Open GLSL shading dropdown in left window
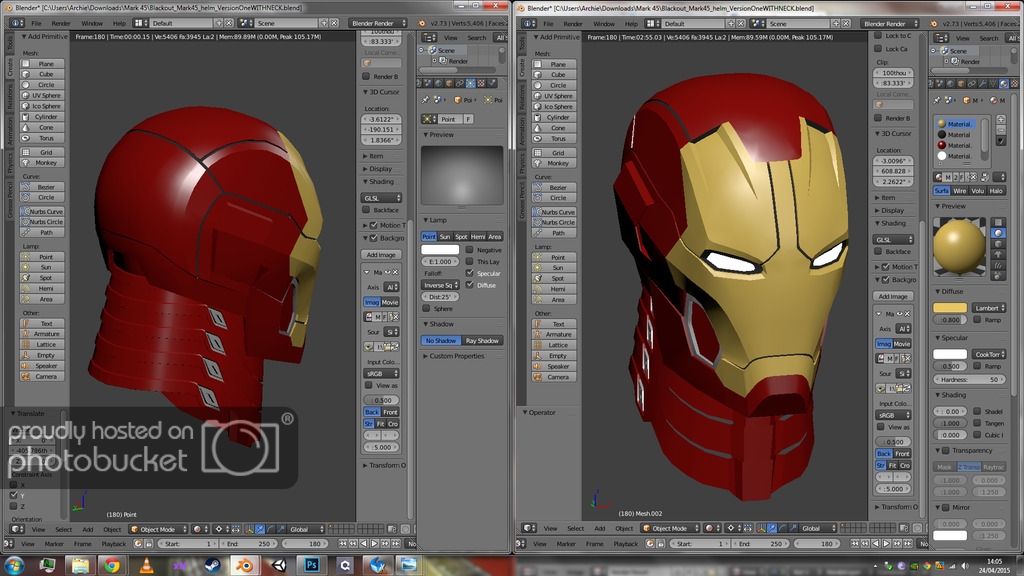This screenshot has width=1024, height=576. [x=382, y=198]
